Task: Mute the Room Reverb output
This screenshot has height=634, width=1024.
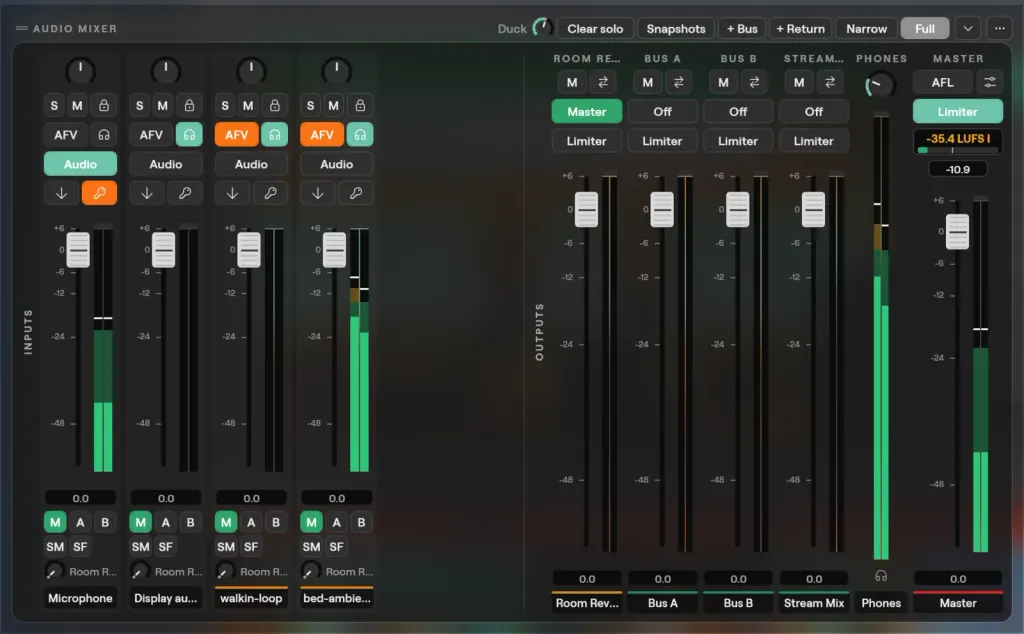Action: pyautogui.click(x=572, y=82)
